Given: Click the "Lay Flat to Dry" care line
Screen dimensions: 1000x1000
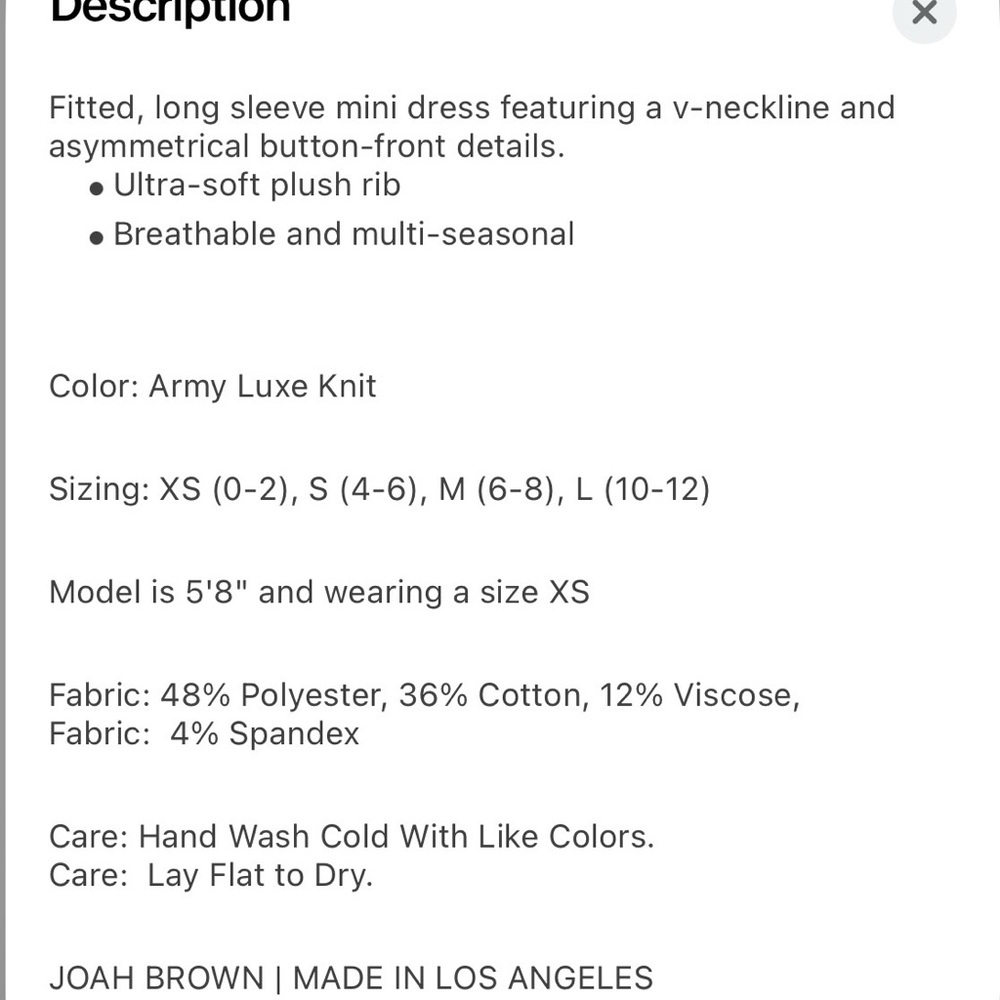Looking at the screenshot, I should point(259,876).
